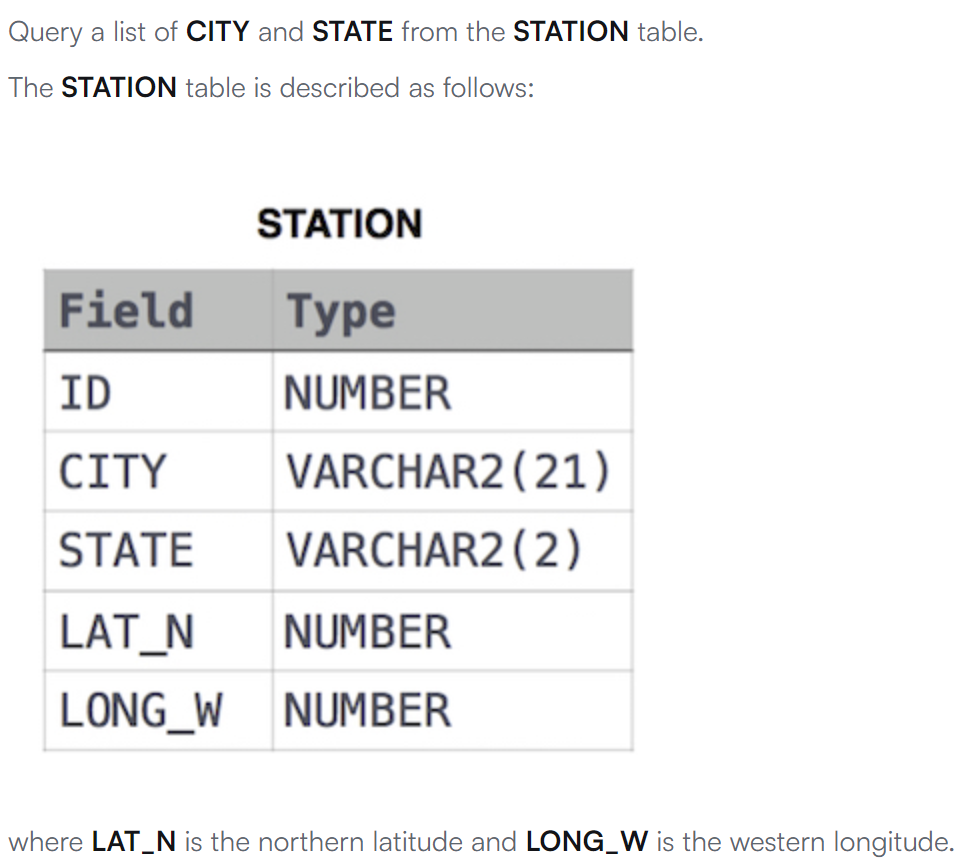Click the NUMBER type for LONG_W row

[453, 710]
